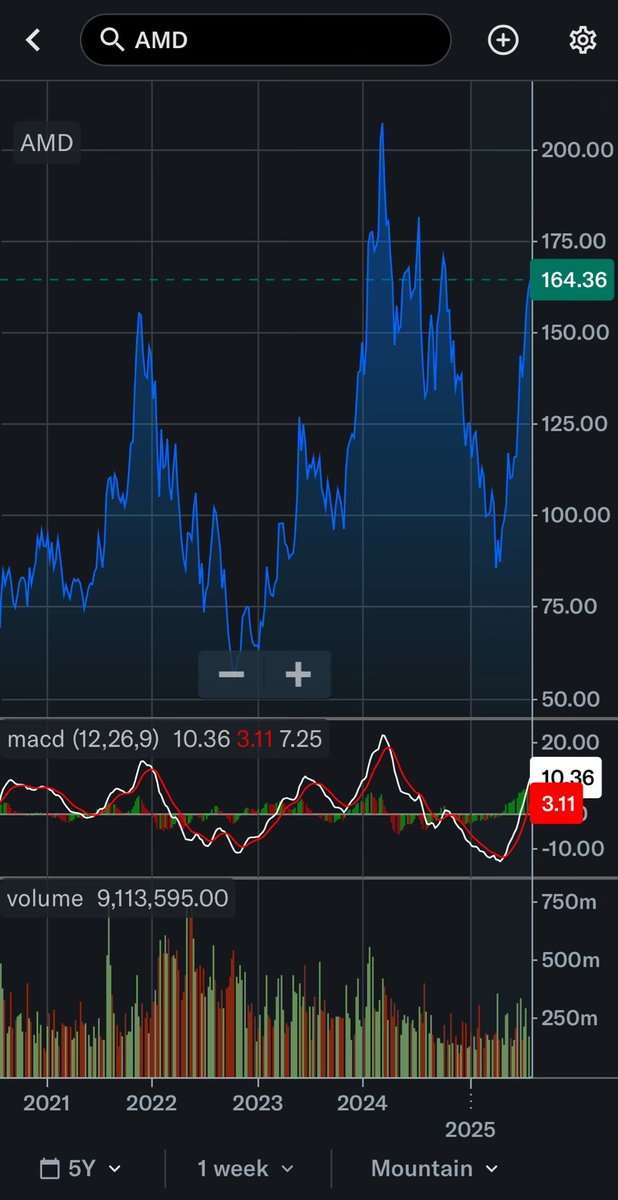This screenshot has height=1200, width=618.
Task: Click the 2022 time axis label
Action: click(x=152, y=1101)
